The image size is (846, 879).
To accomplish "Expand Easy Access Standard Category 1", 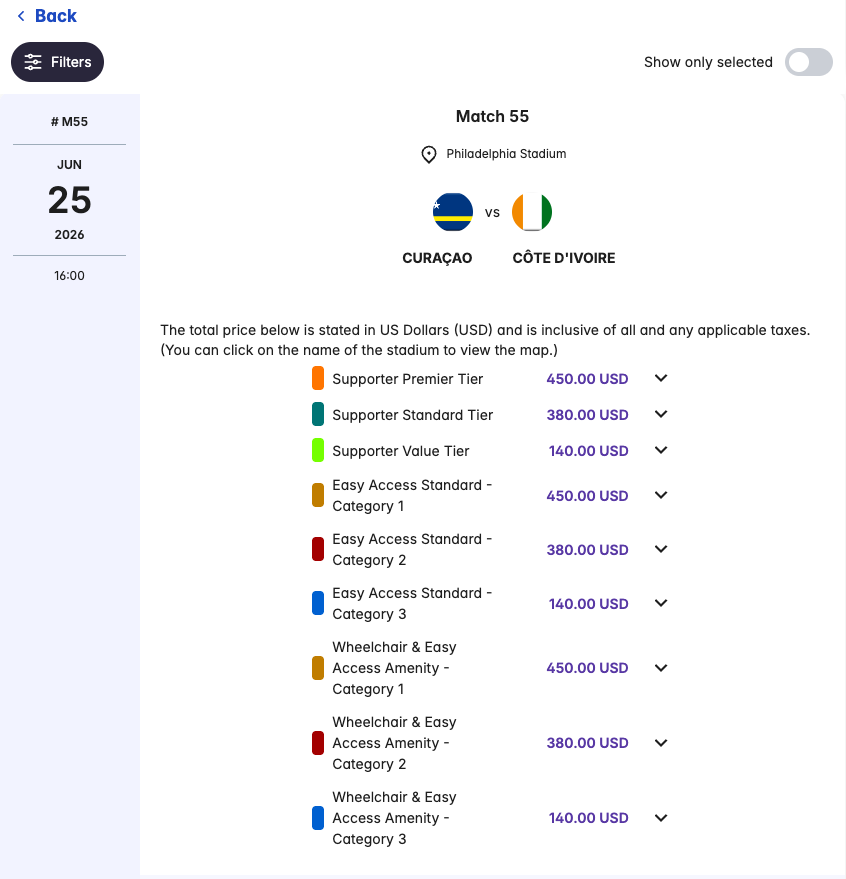I will tap(660, 496).
